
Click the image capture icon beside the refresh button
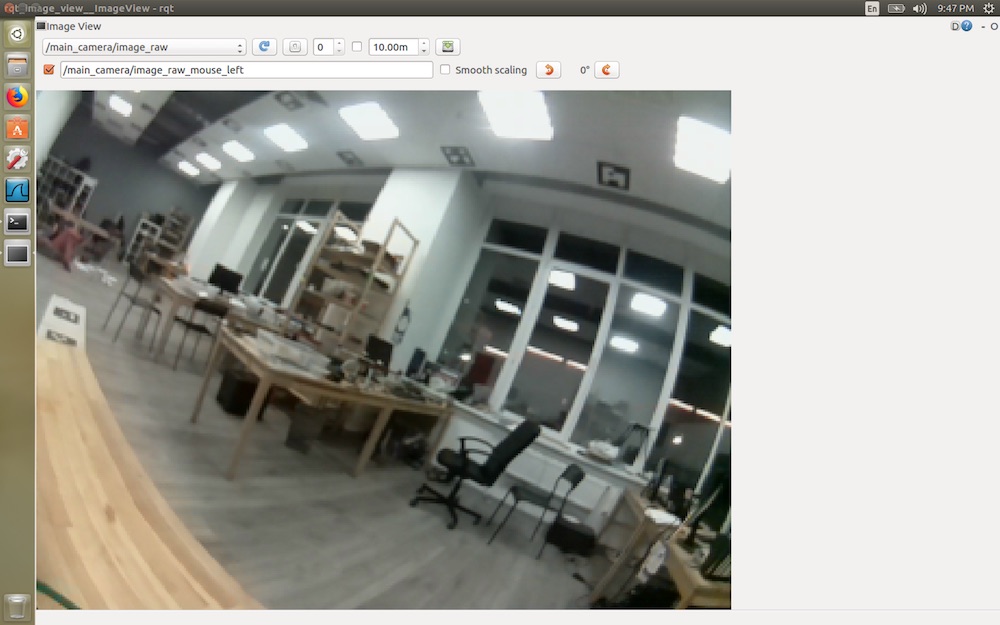(x=295, y=46)
